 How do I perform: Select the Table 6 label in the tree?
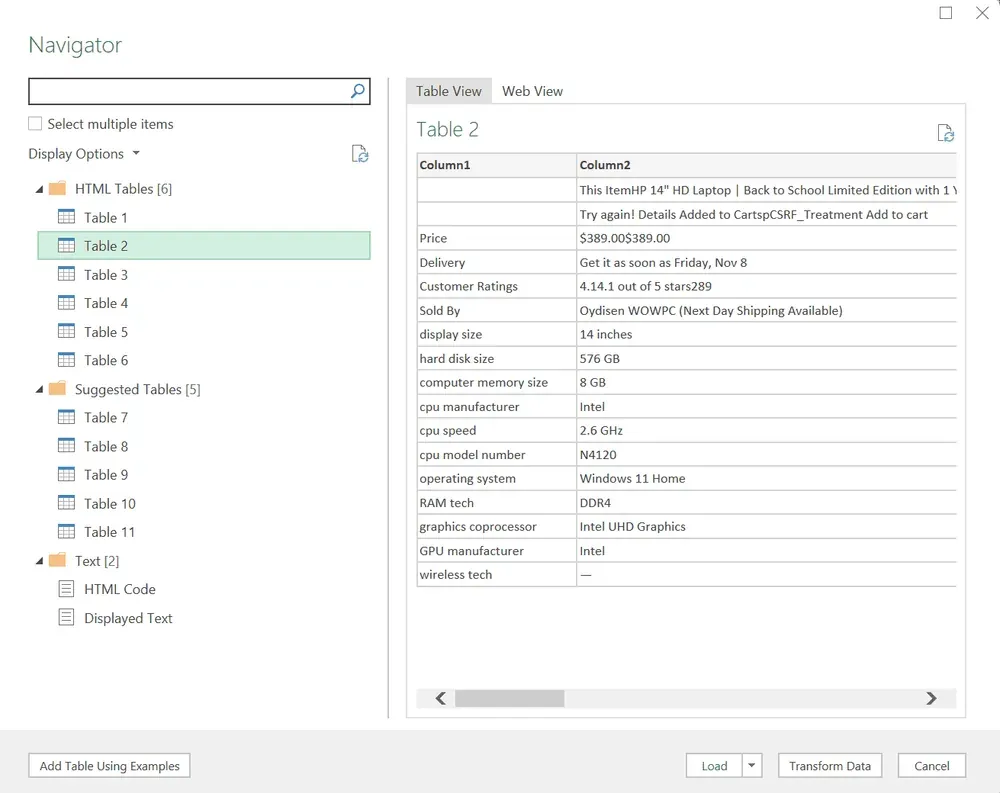[x=106, y=360]
